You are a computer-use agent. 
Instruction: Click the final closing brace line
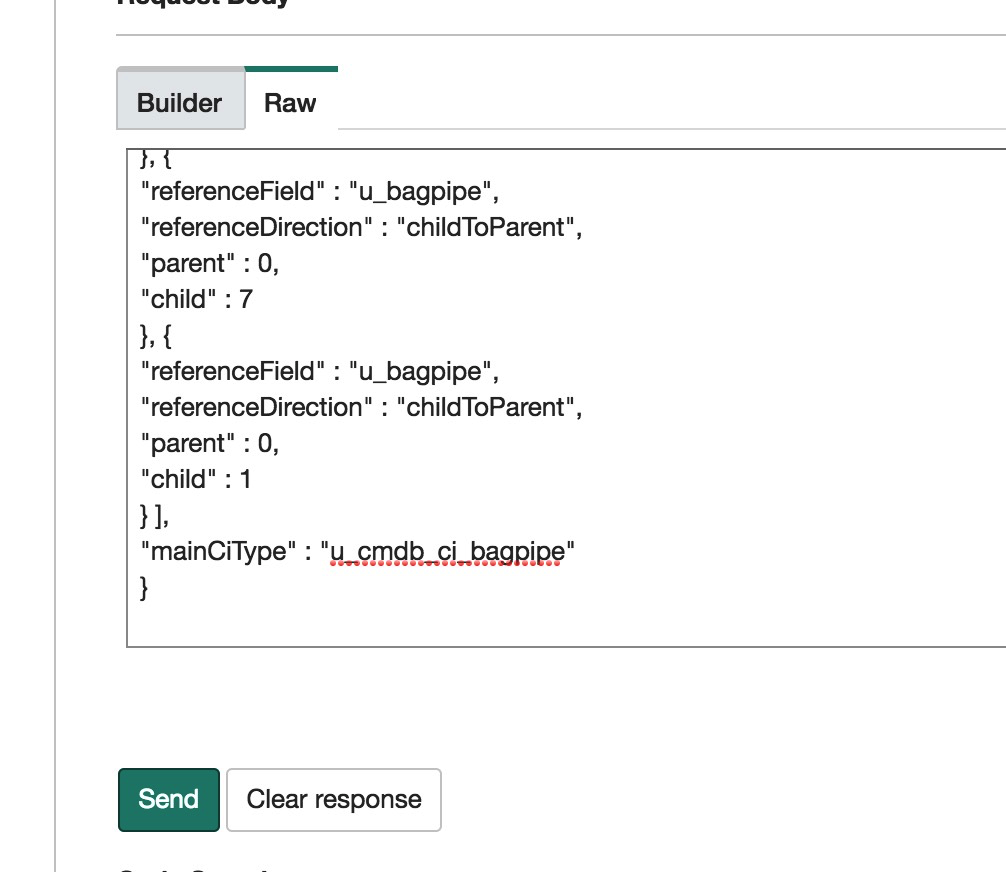tap(144, 587)
